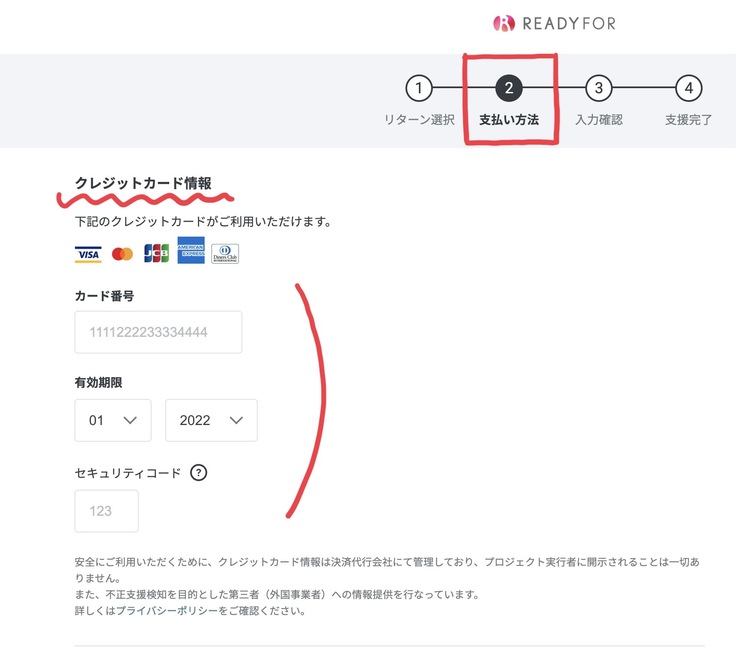The image size is (736, 666).
Task: Focus the セキュリティコード input field
Action: point(106,511)
